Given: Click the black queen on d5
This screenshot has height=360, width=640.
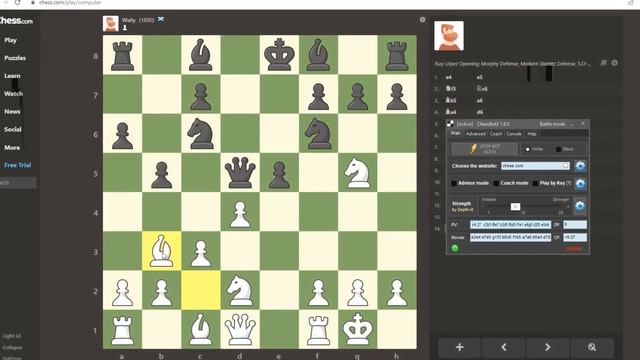Looking at the screenshot, I should coord(240,173).
